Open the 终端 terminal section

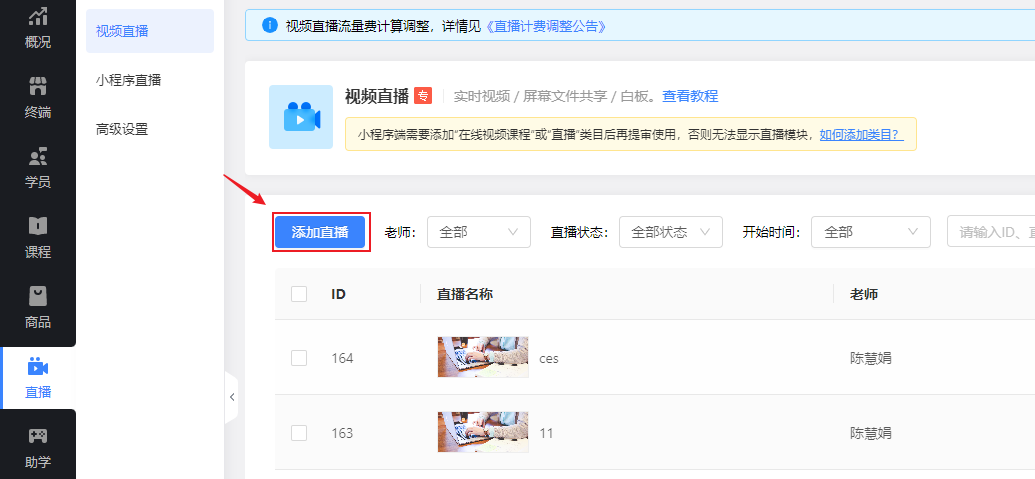[x=38, y=98]
